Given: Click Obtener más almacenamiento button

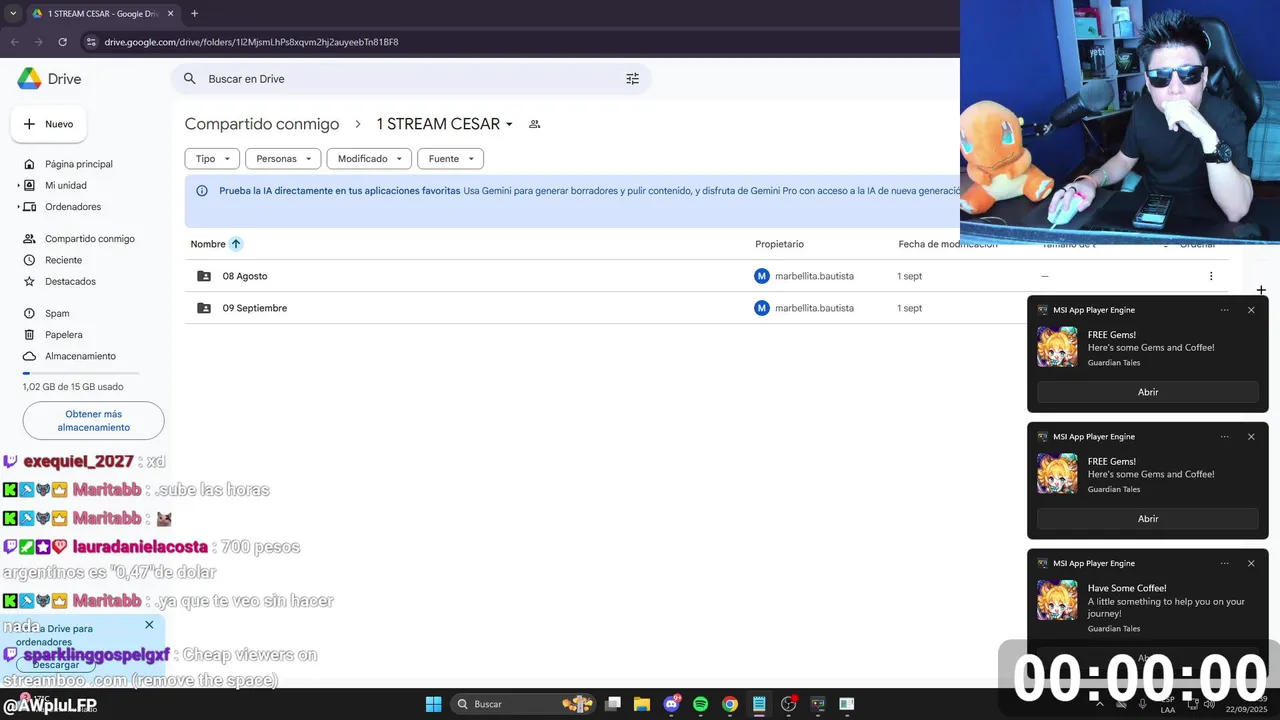Looking at the screenshot, I should pos(93,421).
